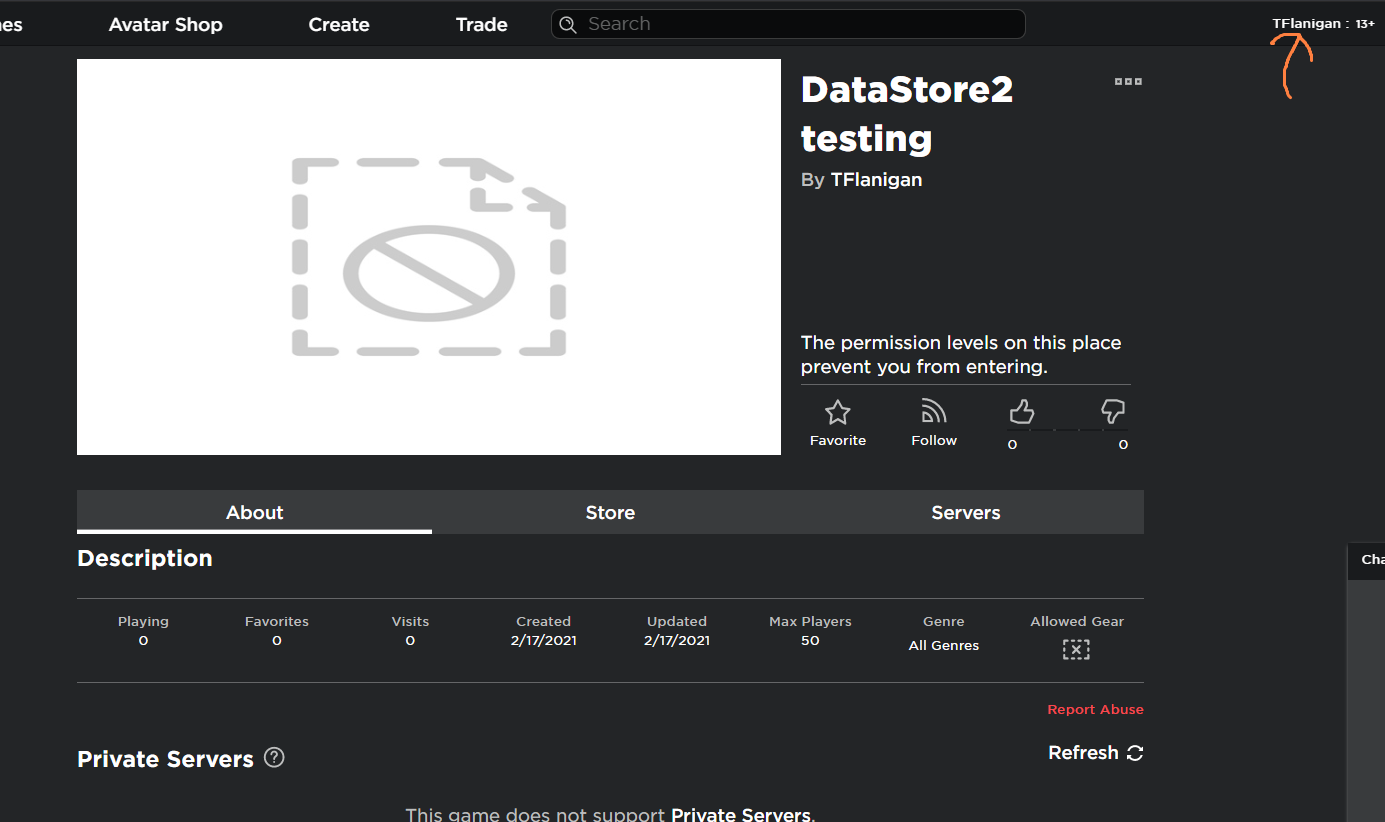Image resolution: width=1385 pixels, height=822 pixels.
Task: Click the search magnifier icon
Action: tap(567, 24)
